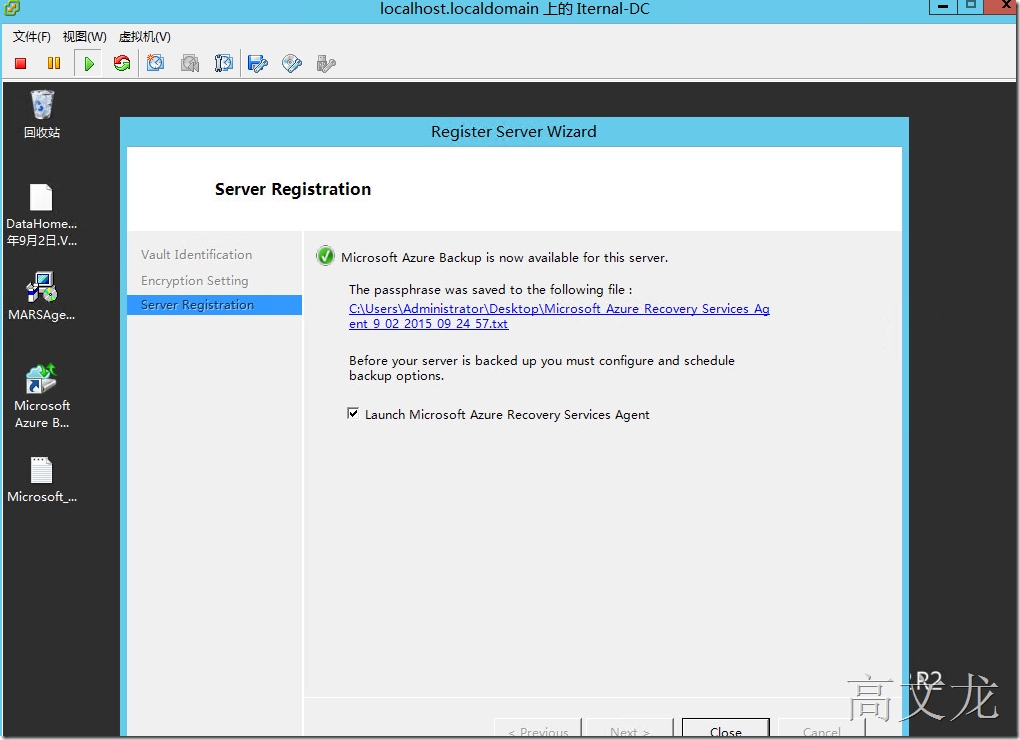Open the saved passphrase file path link
The image size is (1020, 740).
click(559, 316)
